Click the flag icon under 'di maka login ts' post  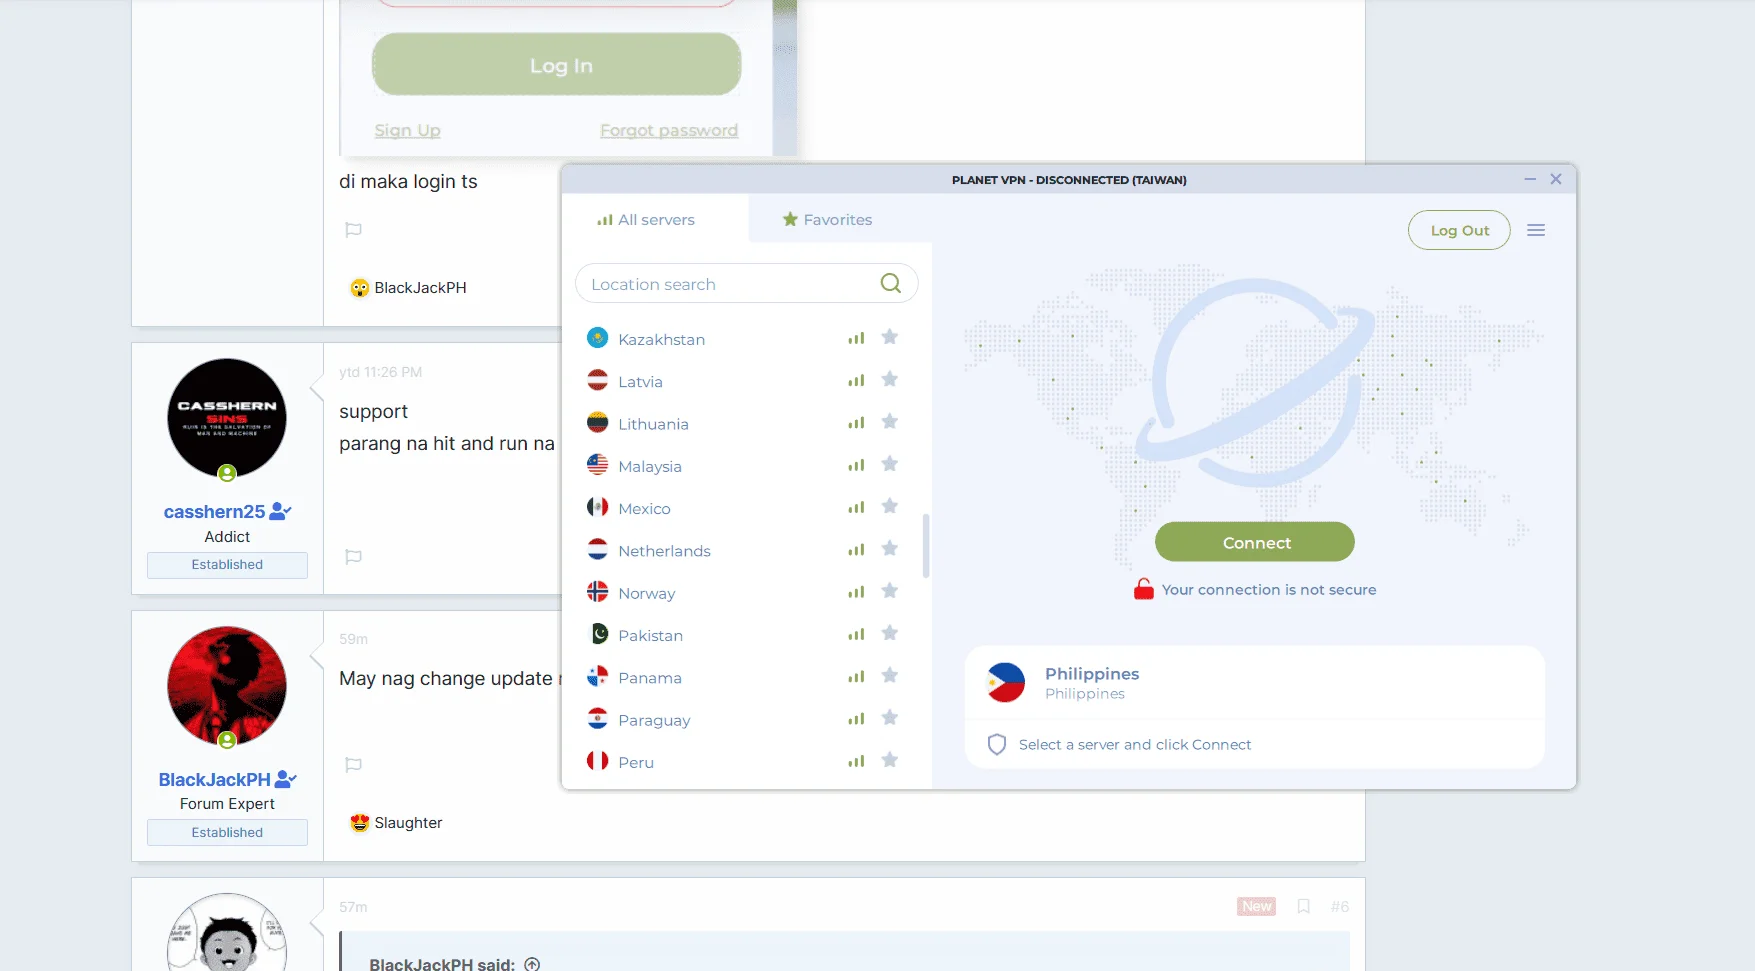(353, 230)
